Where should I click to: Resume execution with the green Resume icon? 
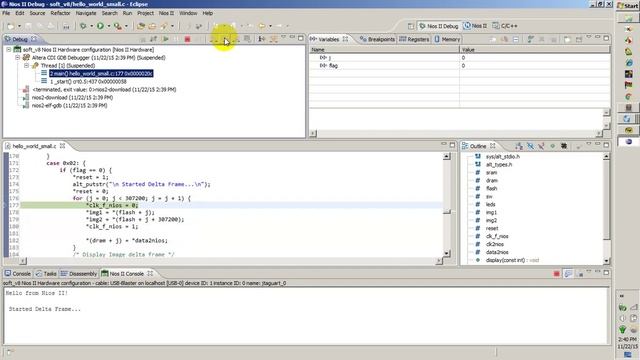[165, 39]
